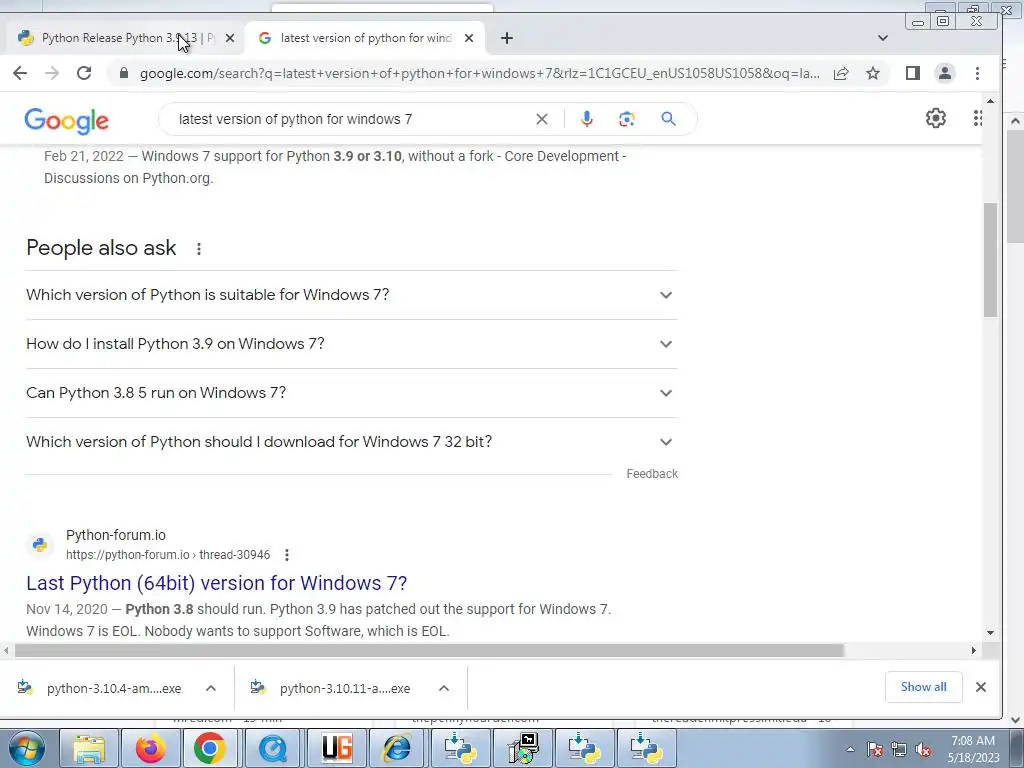Close the Google search results tab

469,38
